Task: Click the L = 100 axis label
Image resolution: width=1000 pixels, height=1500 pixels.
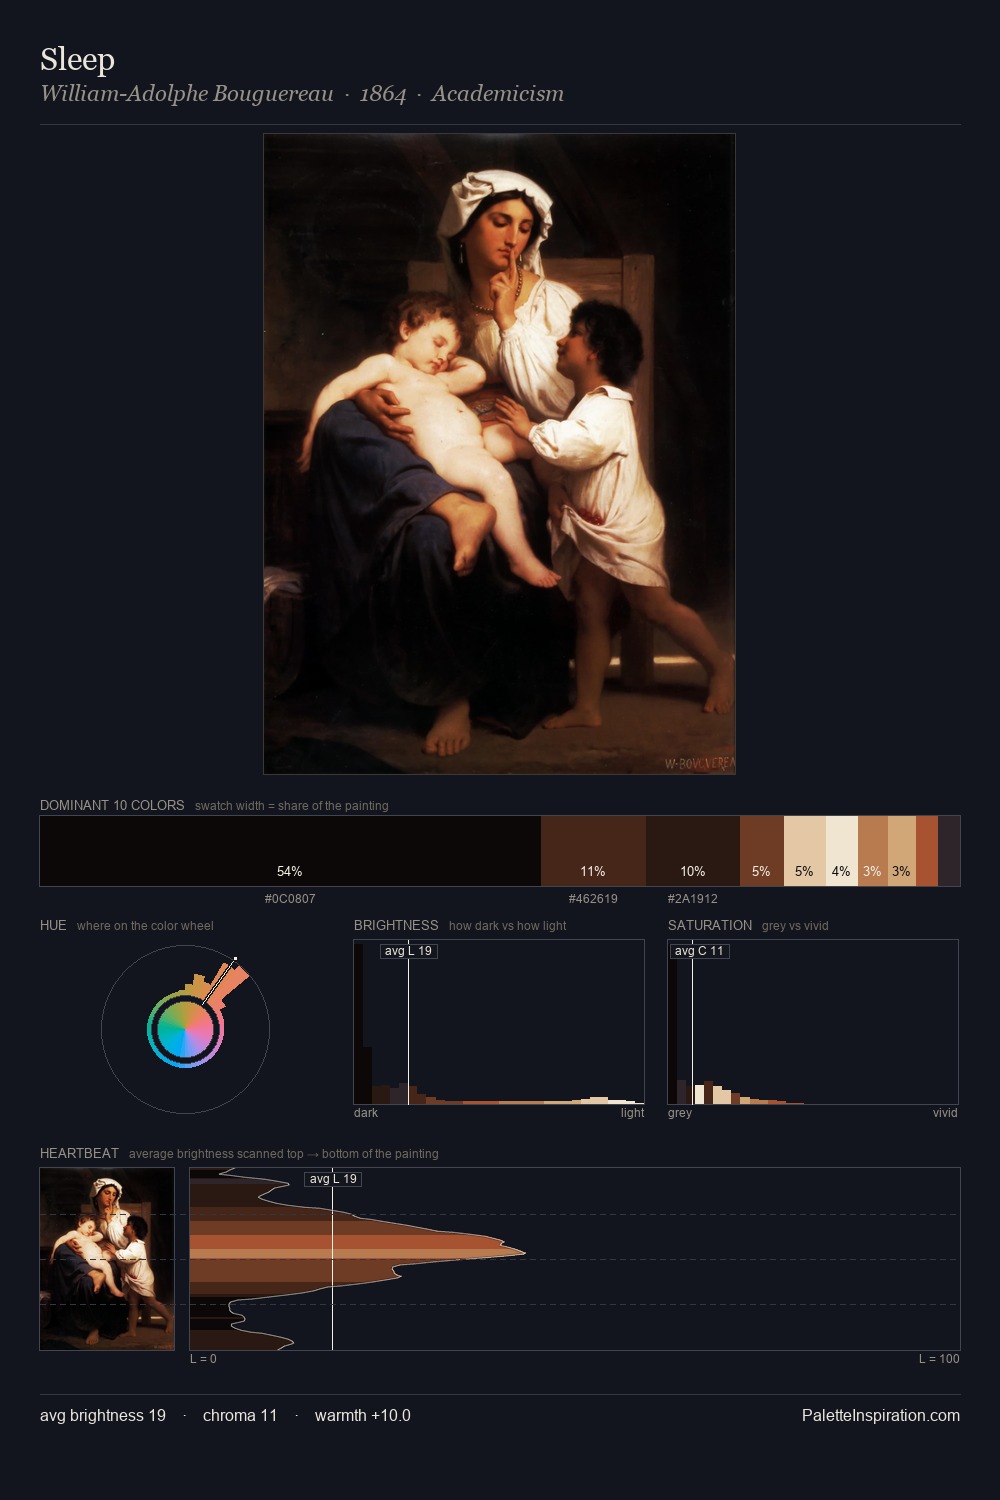Action: 939,1359
